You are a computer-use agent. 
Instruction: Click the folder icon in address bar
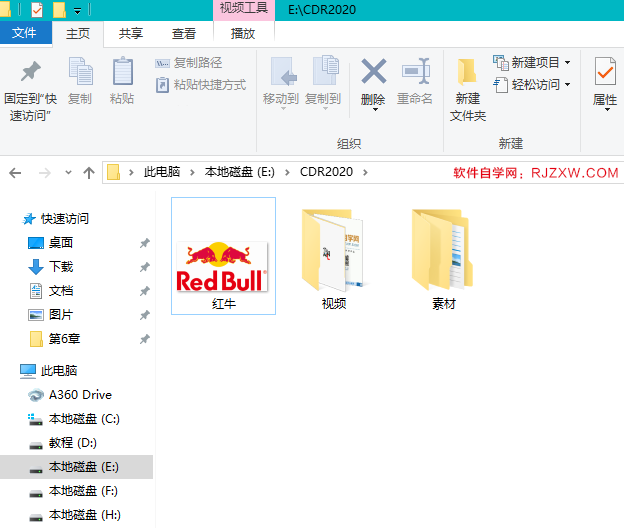pos(113,172)
